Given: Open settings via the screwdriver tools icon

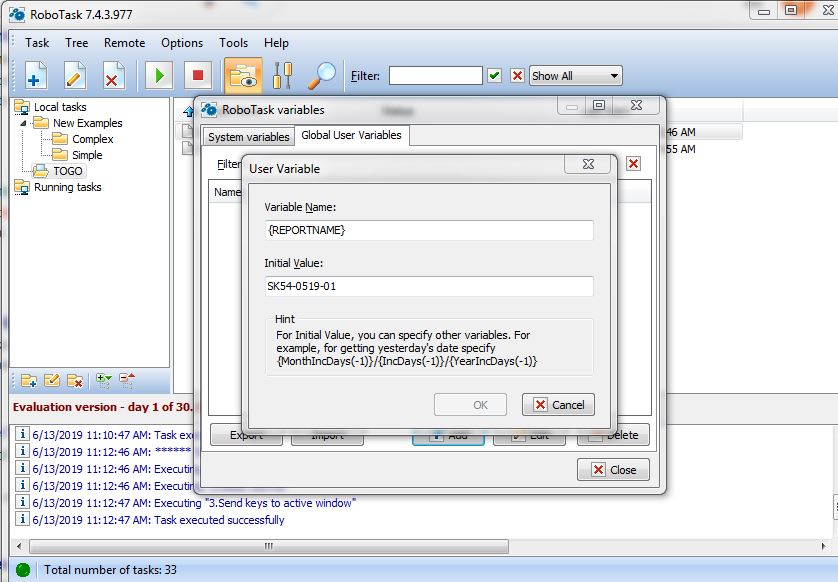Looking at the screenshot, I should [x=282, y=75].
